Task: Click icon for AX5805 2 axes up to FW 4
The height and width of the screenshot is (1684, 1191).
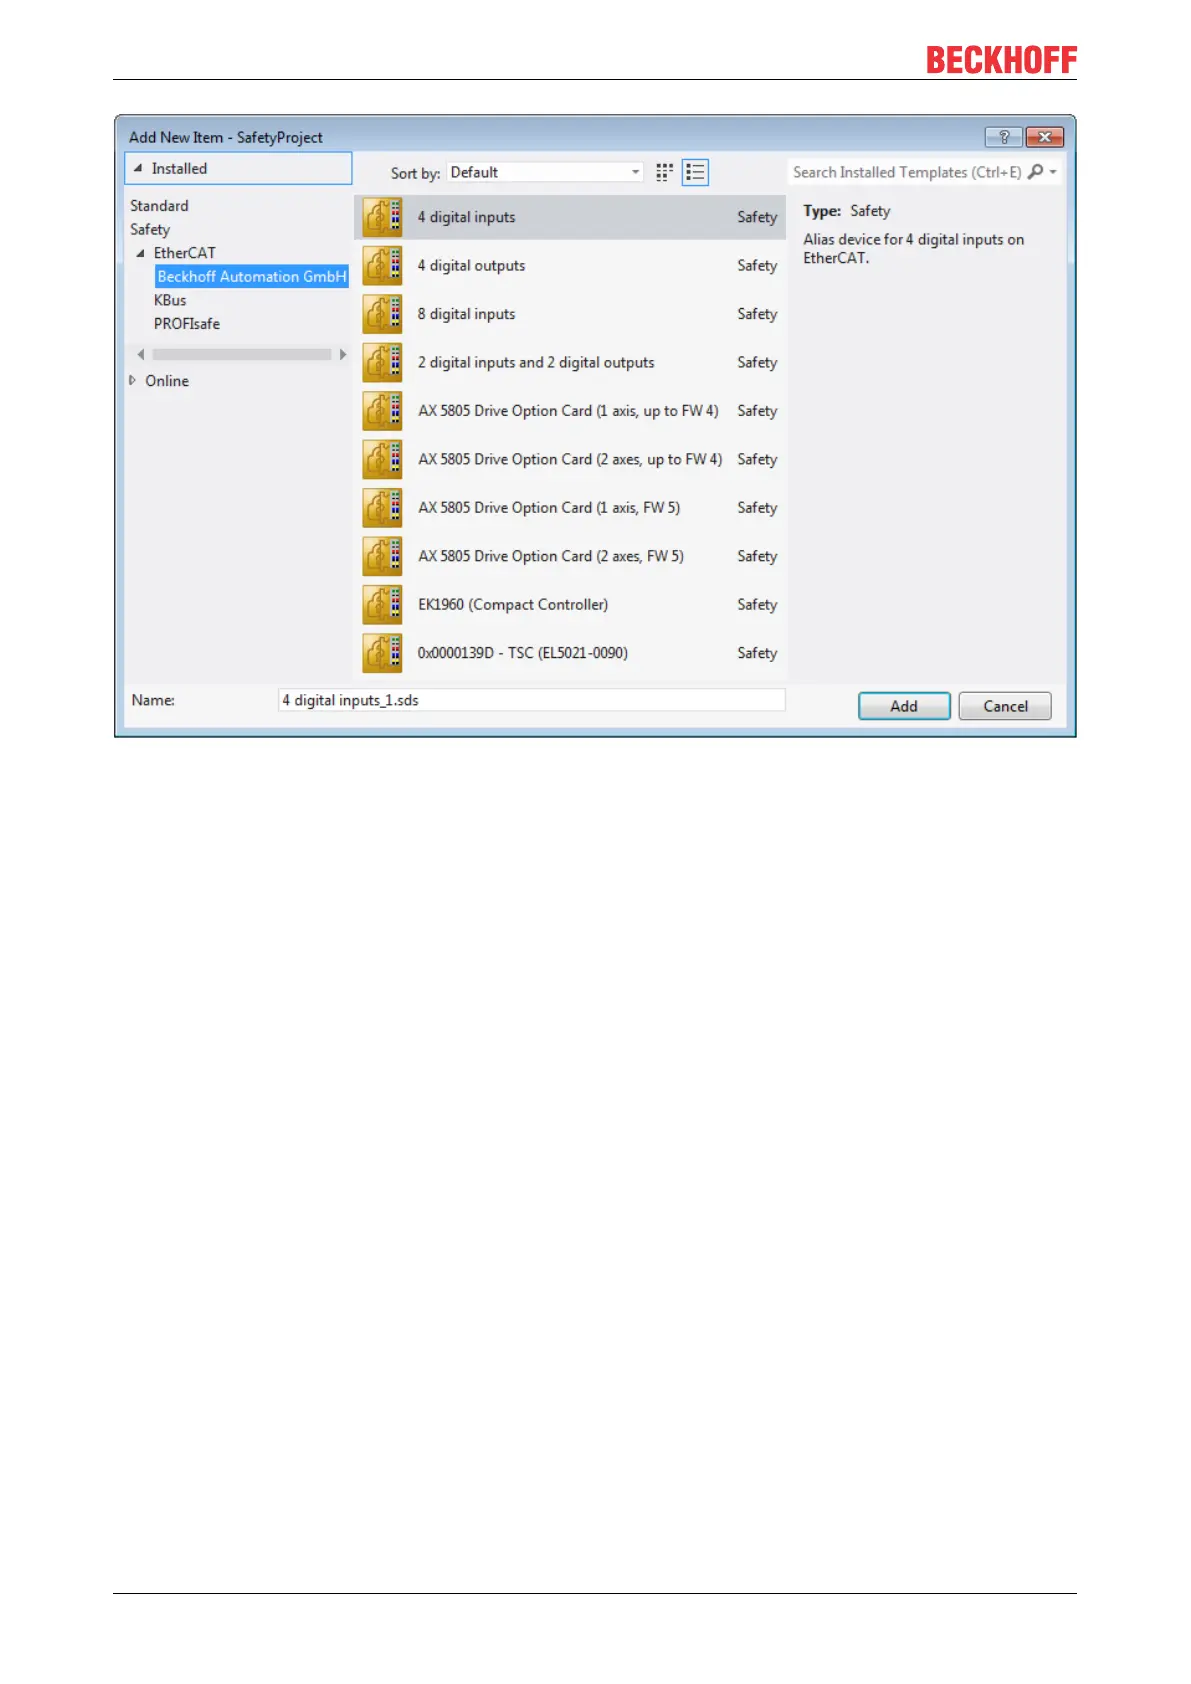Action: point(382,460)
